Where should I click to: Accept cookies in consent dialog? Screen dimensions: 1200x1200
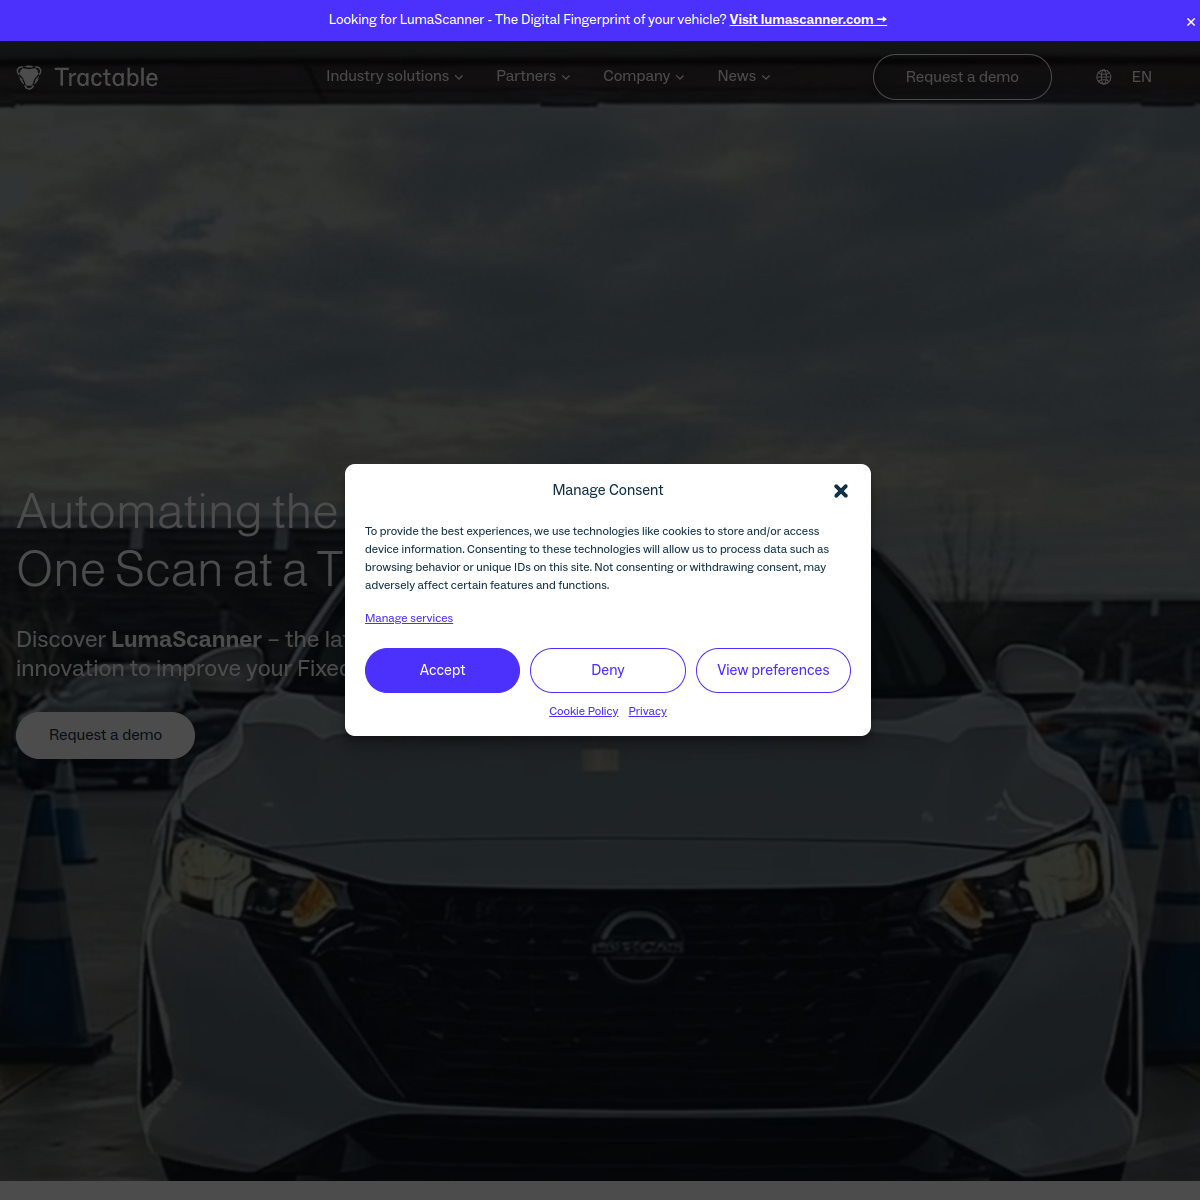coord(442,670)
